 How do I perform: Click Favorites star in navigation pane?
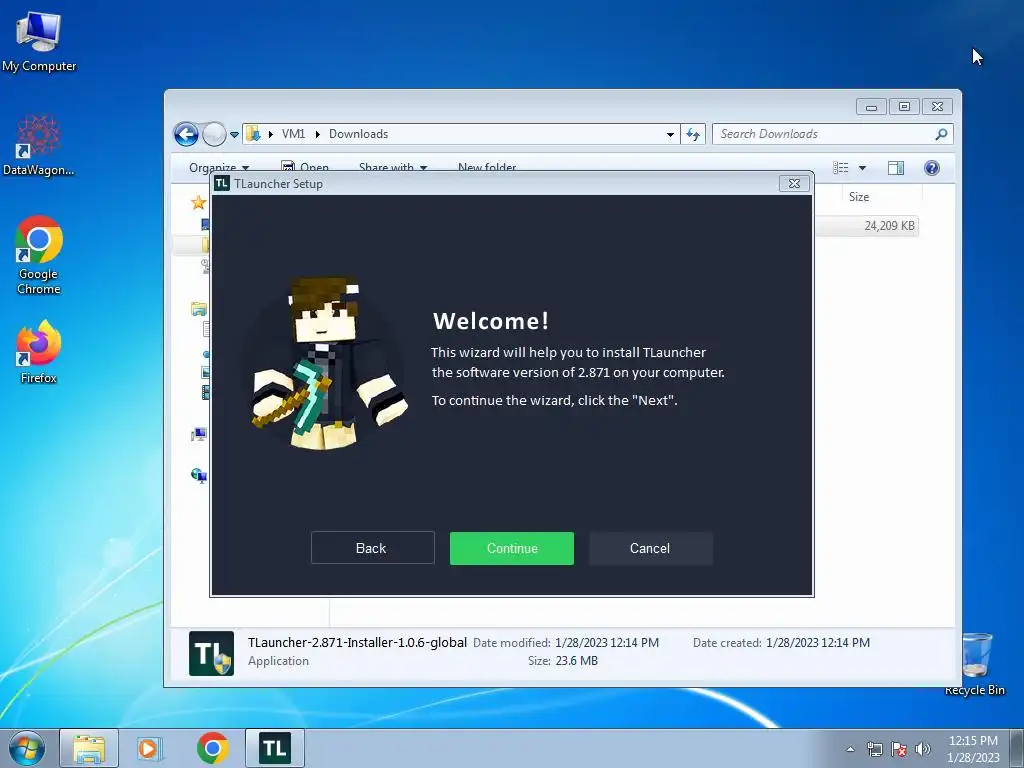(x=198, y=202)
